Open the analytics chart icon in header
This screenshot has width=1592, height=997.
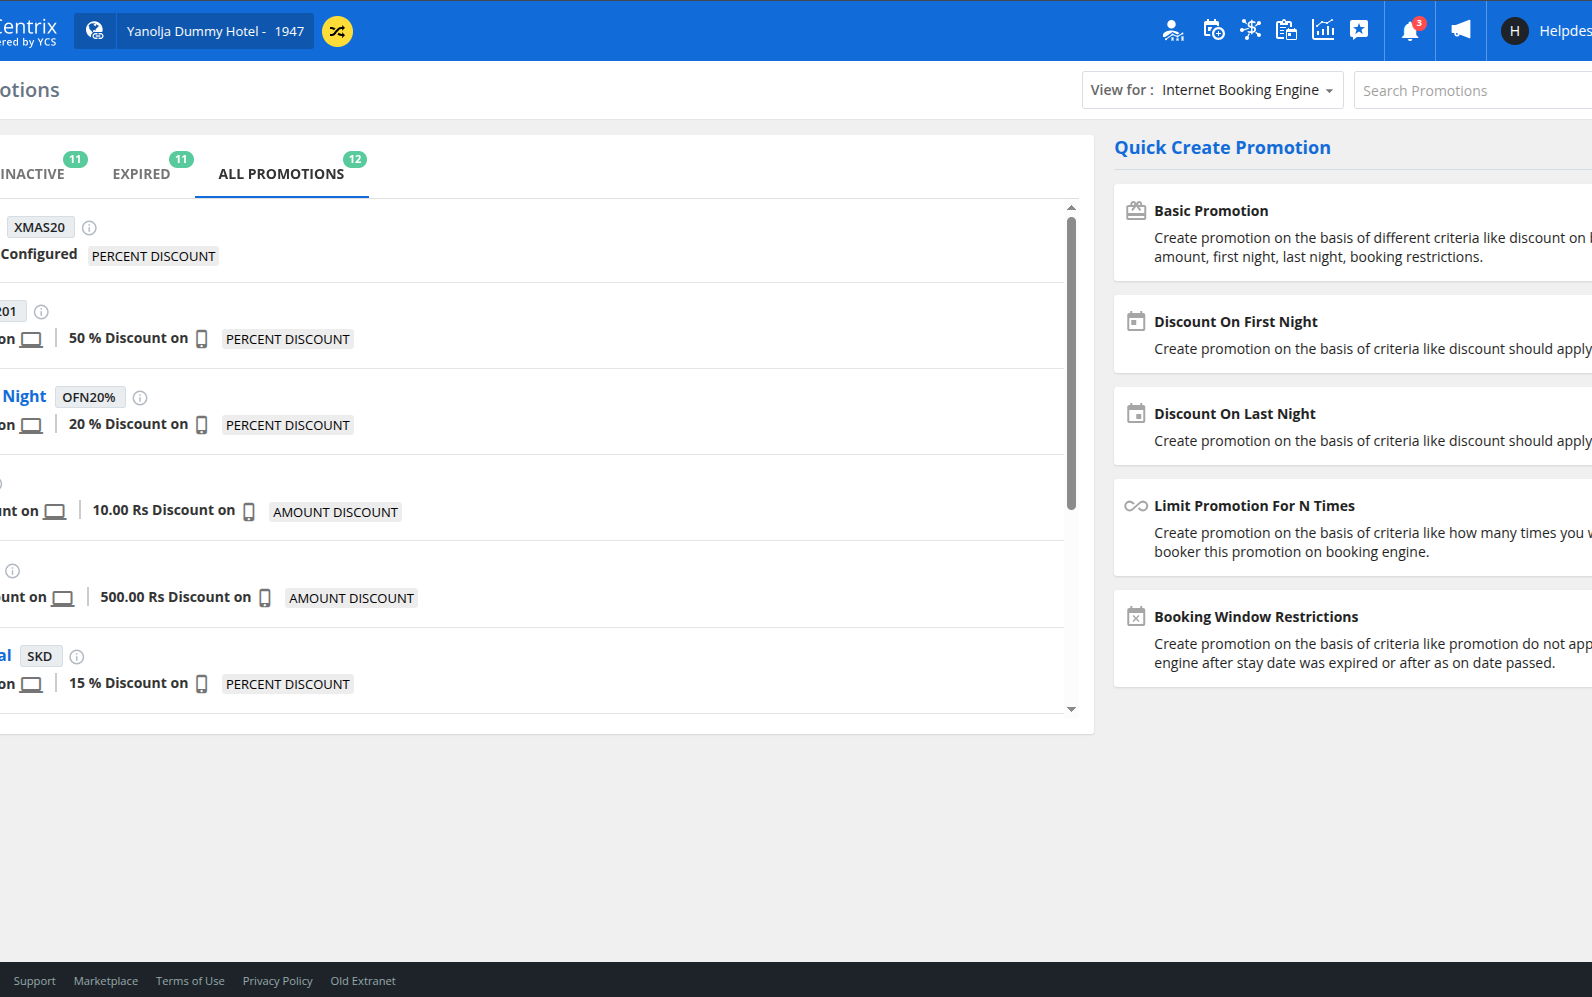(x=1323, y=30)
